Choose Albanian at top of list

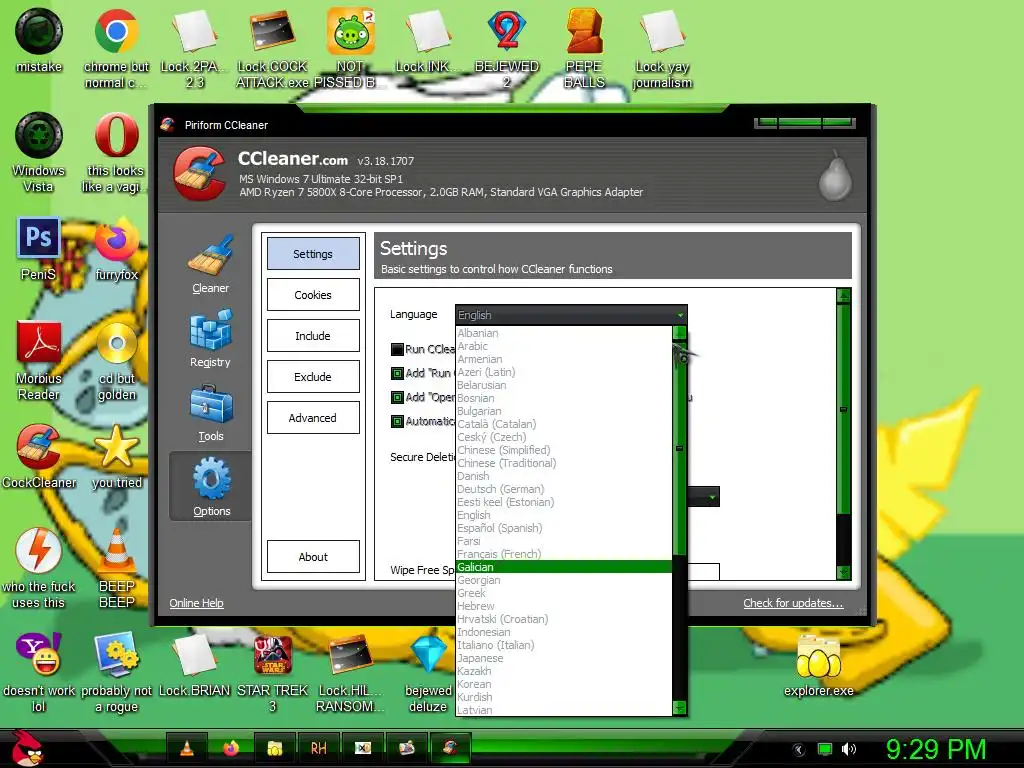[x=564, y=333]
